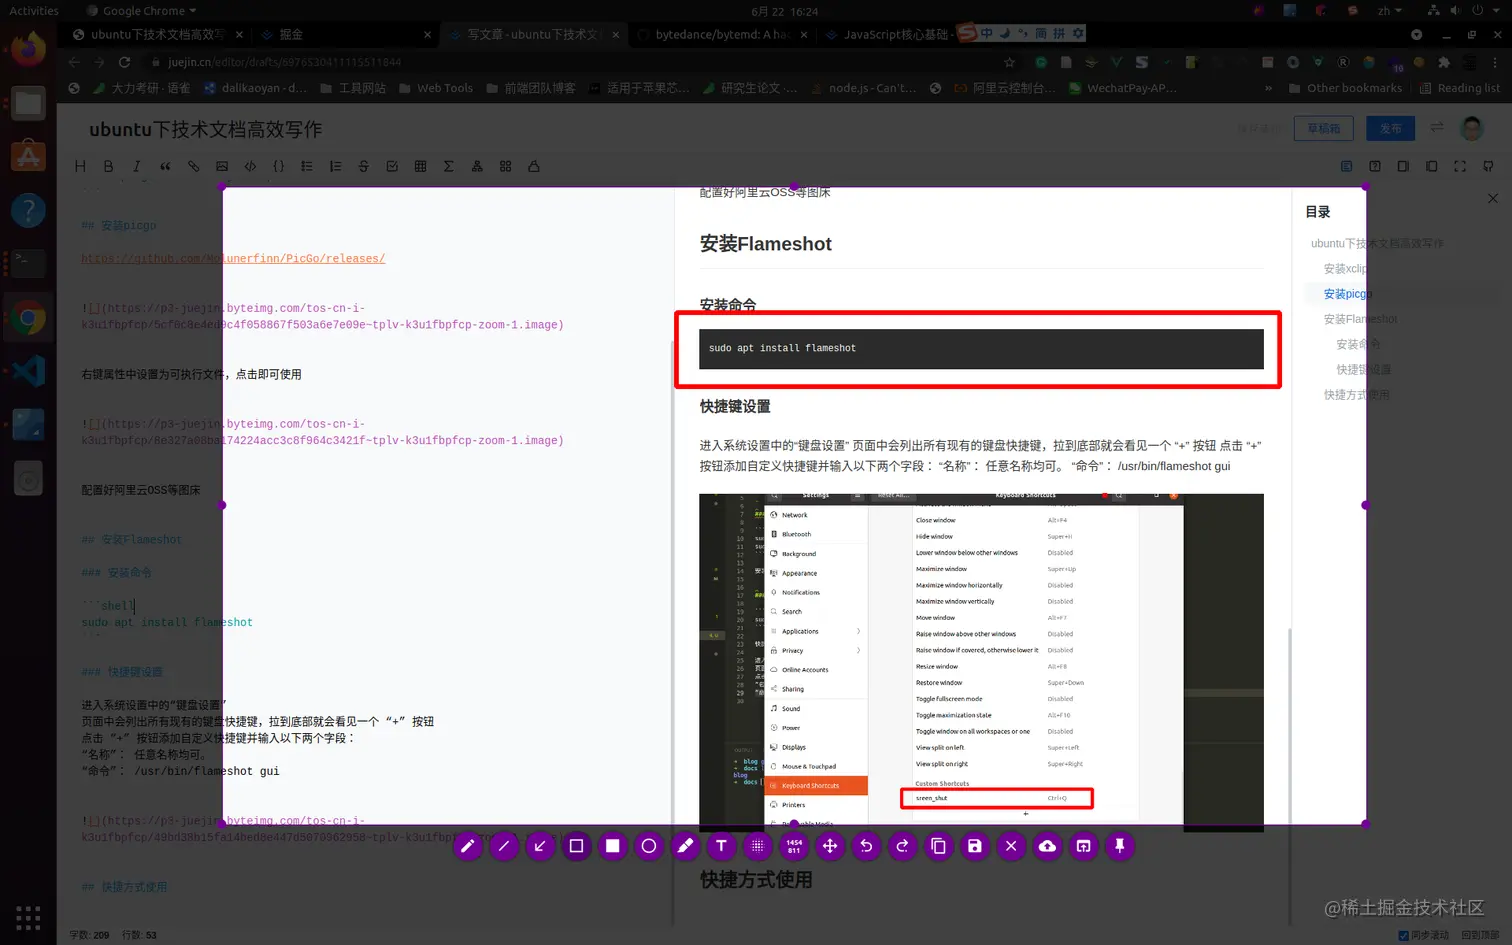Image resolution: width=1512 pixels, height=945 pixels.
Task: Select the Flameshot straight line tool
Action: pyautogui.click(x=504, y=846)
